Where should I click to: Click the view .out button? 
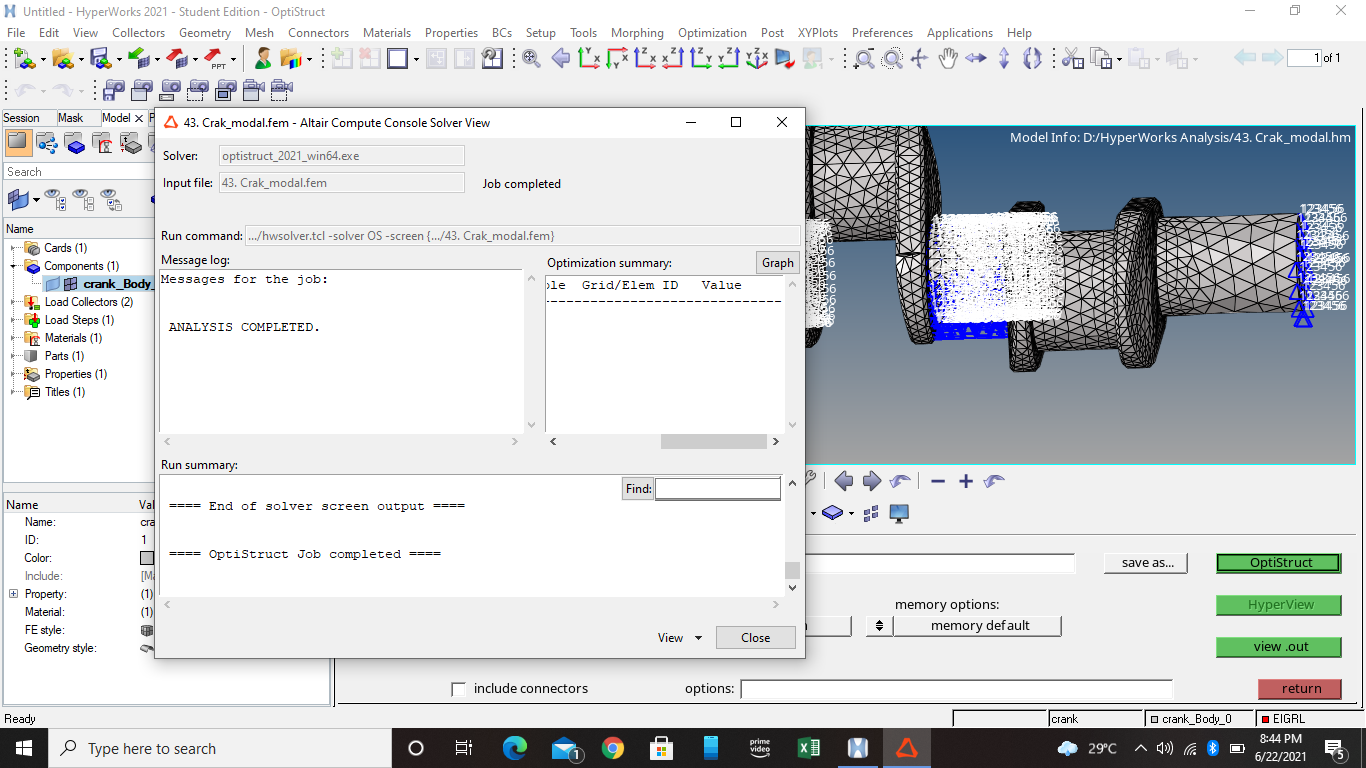pyautogui.click(x=1280, y=647)
